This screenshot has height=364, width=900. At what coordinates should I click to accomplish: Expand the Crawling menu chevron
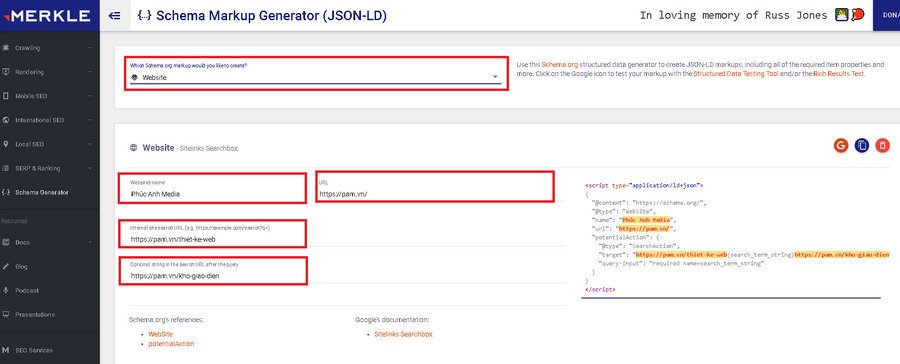[x=90, y=48]
